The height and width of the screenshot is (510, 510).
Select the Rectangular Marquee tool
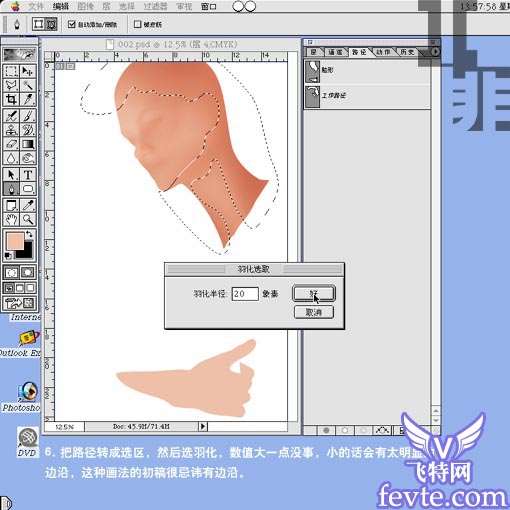point(11,71)
